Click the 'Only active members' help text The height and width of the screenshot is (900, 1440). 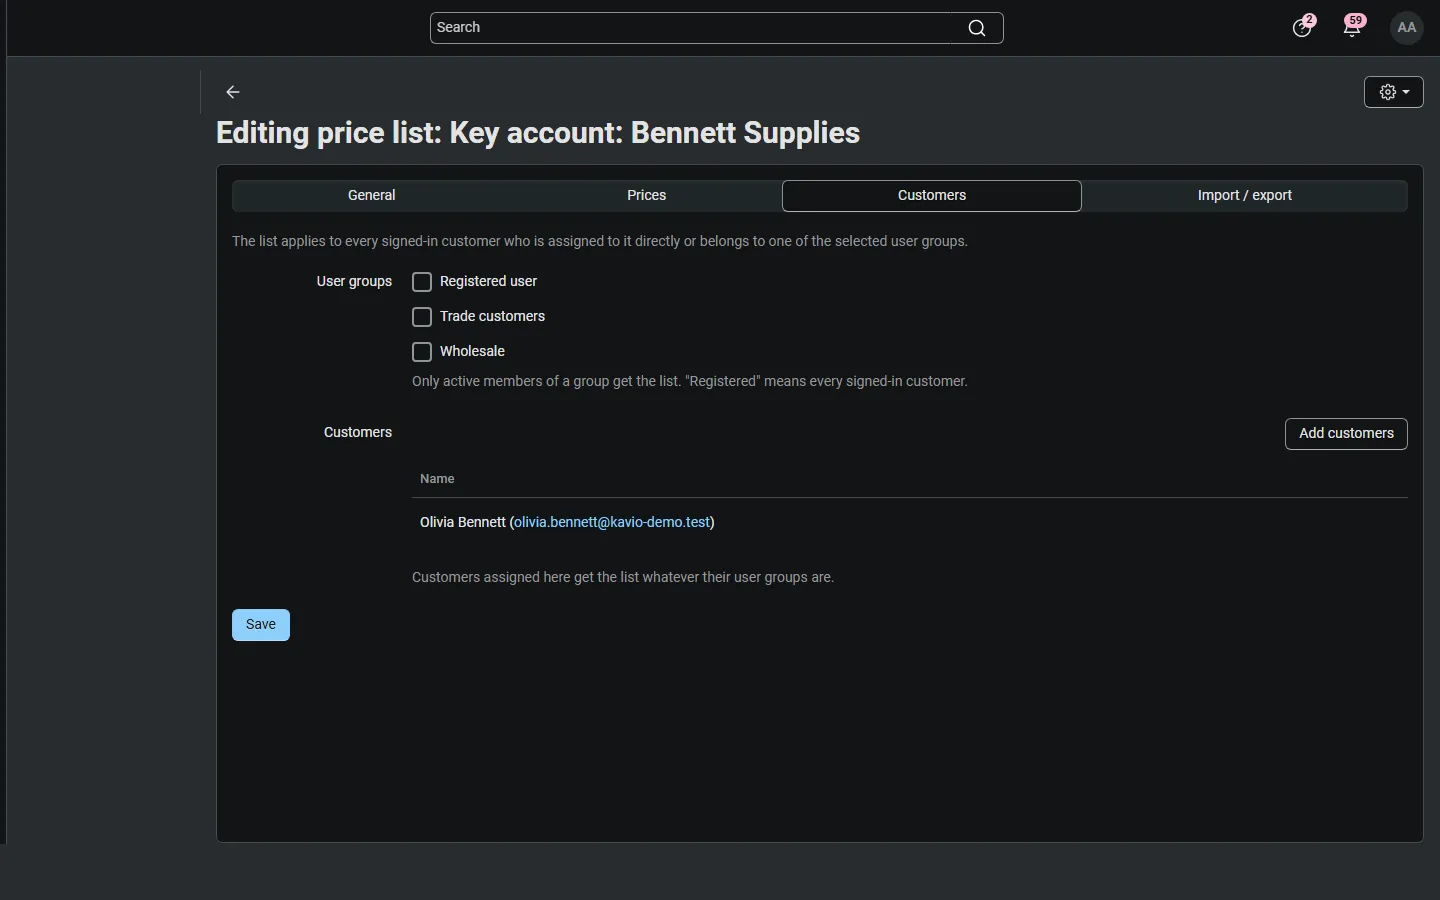(x=690, y=382)
